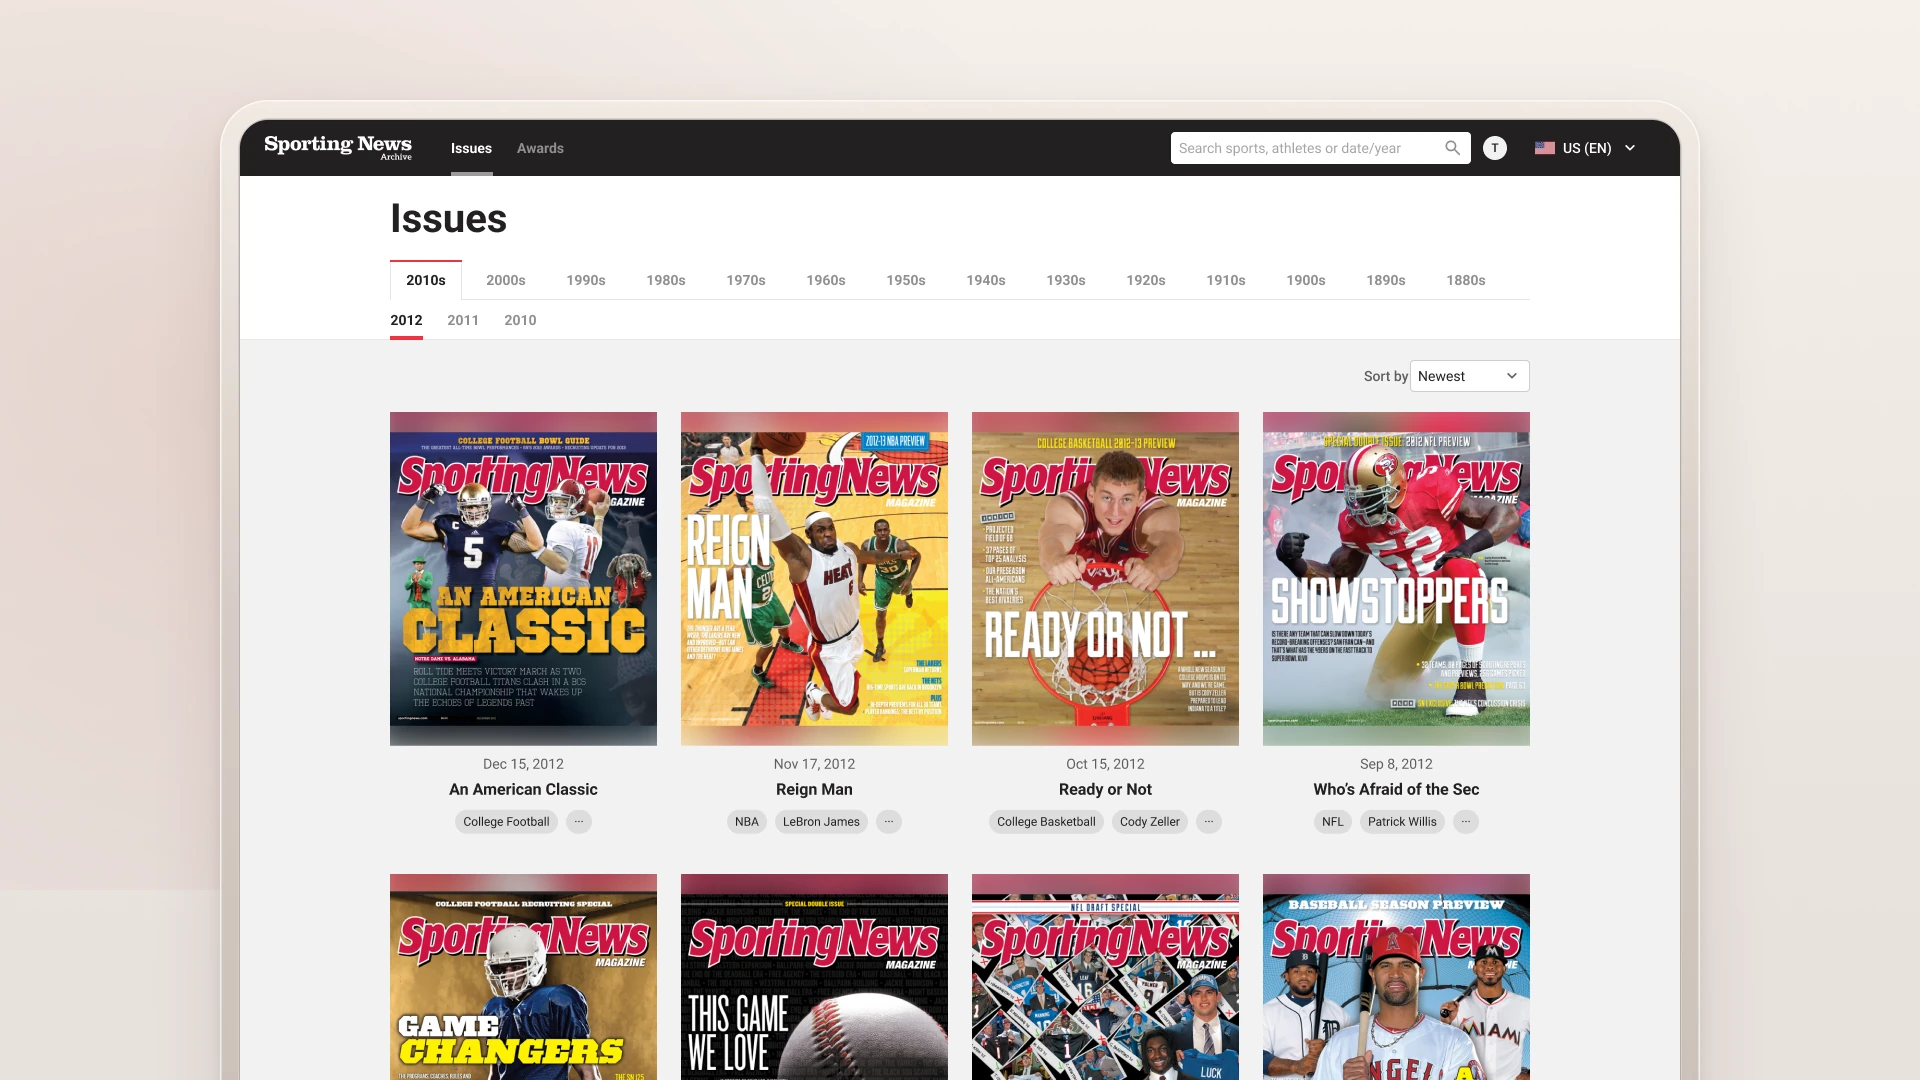Click the Sporting News Archive logo

click(x=338, y=147)
